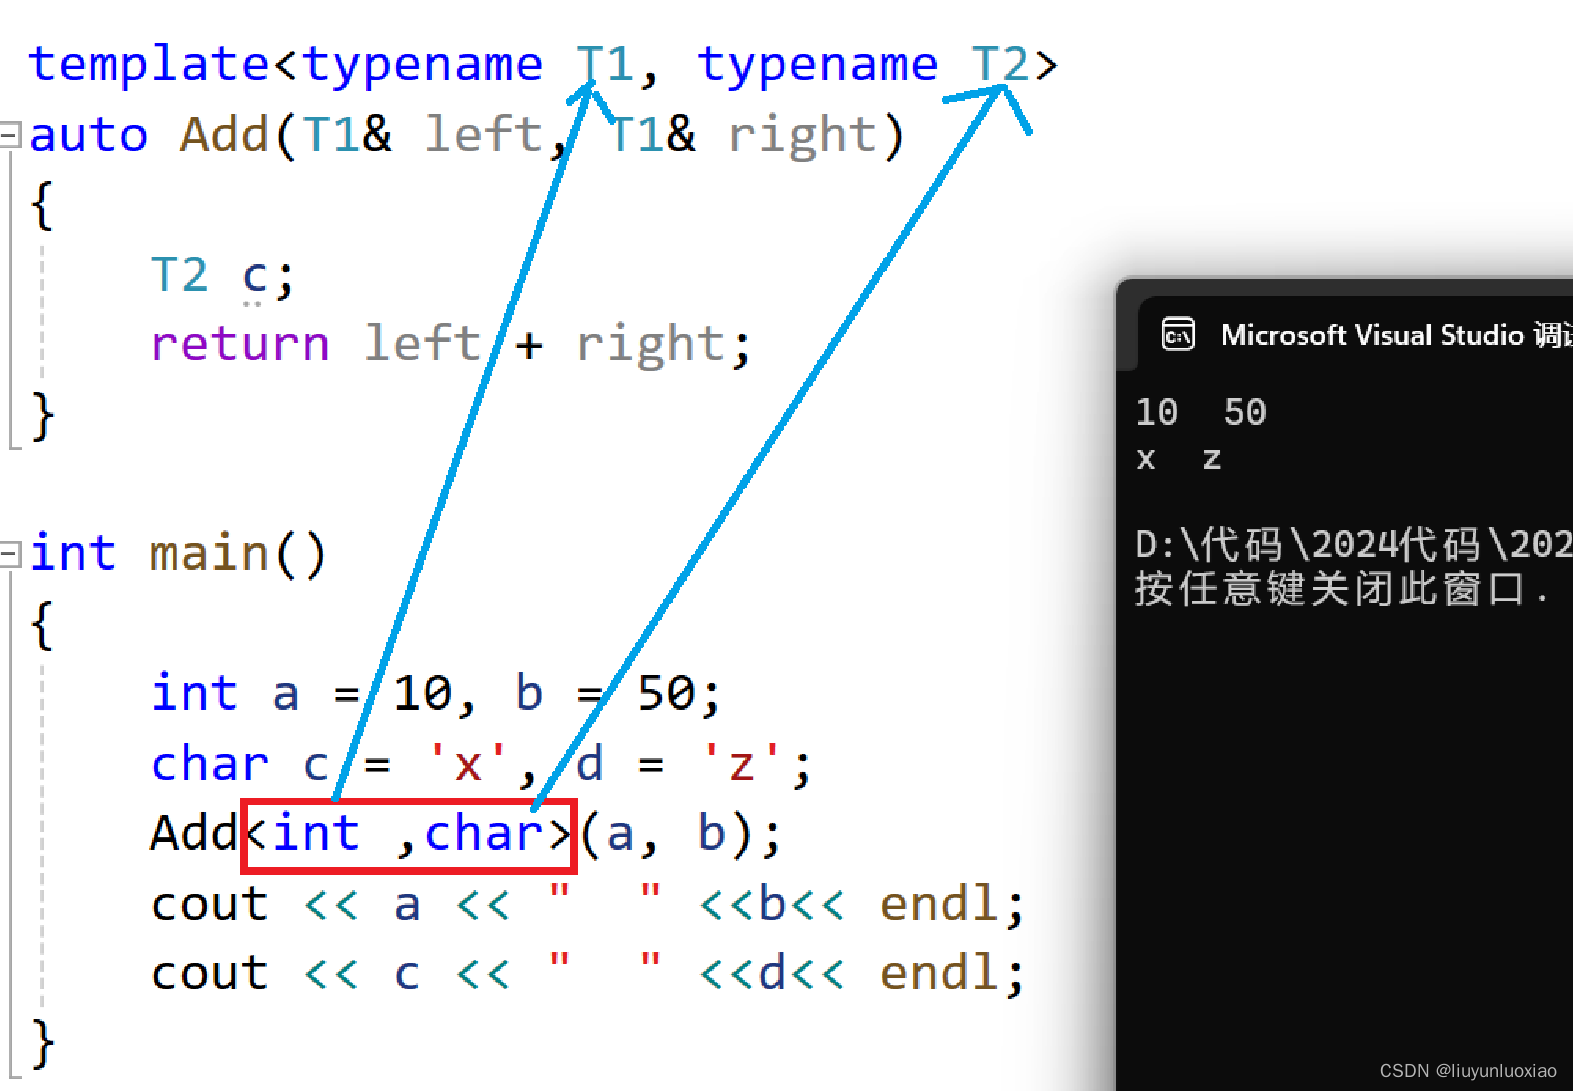Click console output line 'x z'

click(1179, 459)
